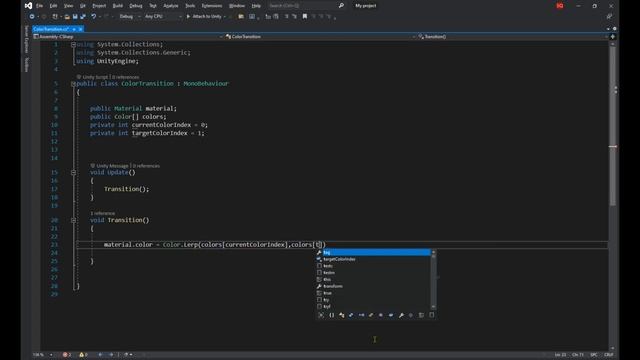Screen dimensions: 640x360
Task: Open the View menu
Action: click(x=68, y=6)
